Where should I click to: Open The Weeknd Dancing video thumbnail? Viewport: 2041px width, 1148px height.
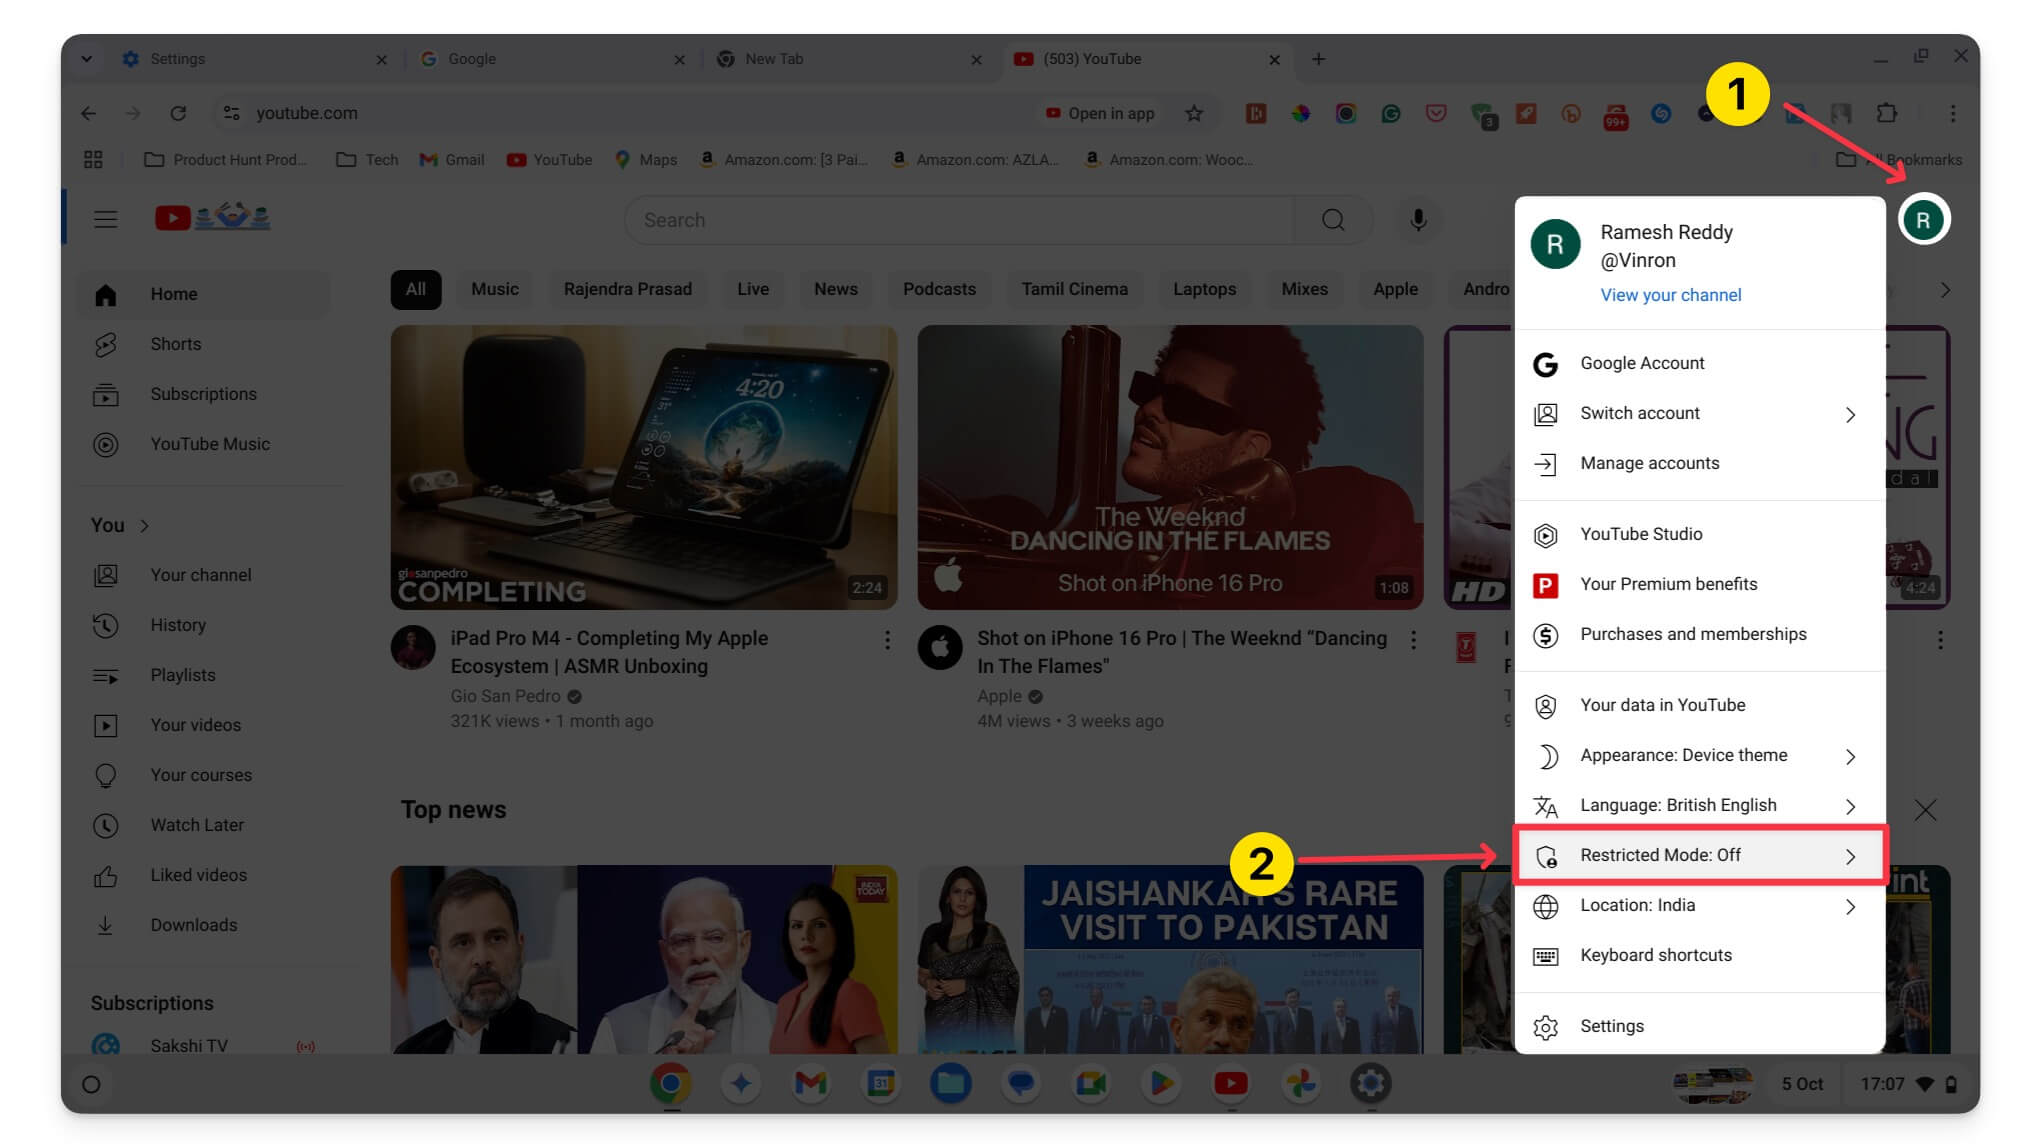click(x=1170, y=467)
